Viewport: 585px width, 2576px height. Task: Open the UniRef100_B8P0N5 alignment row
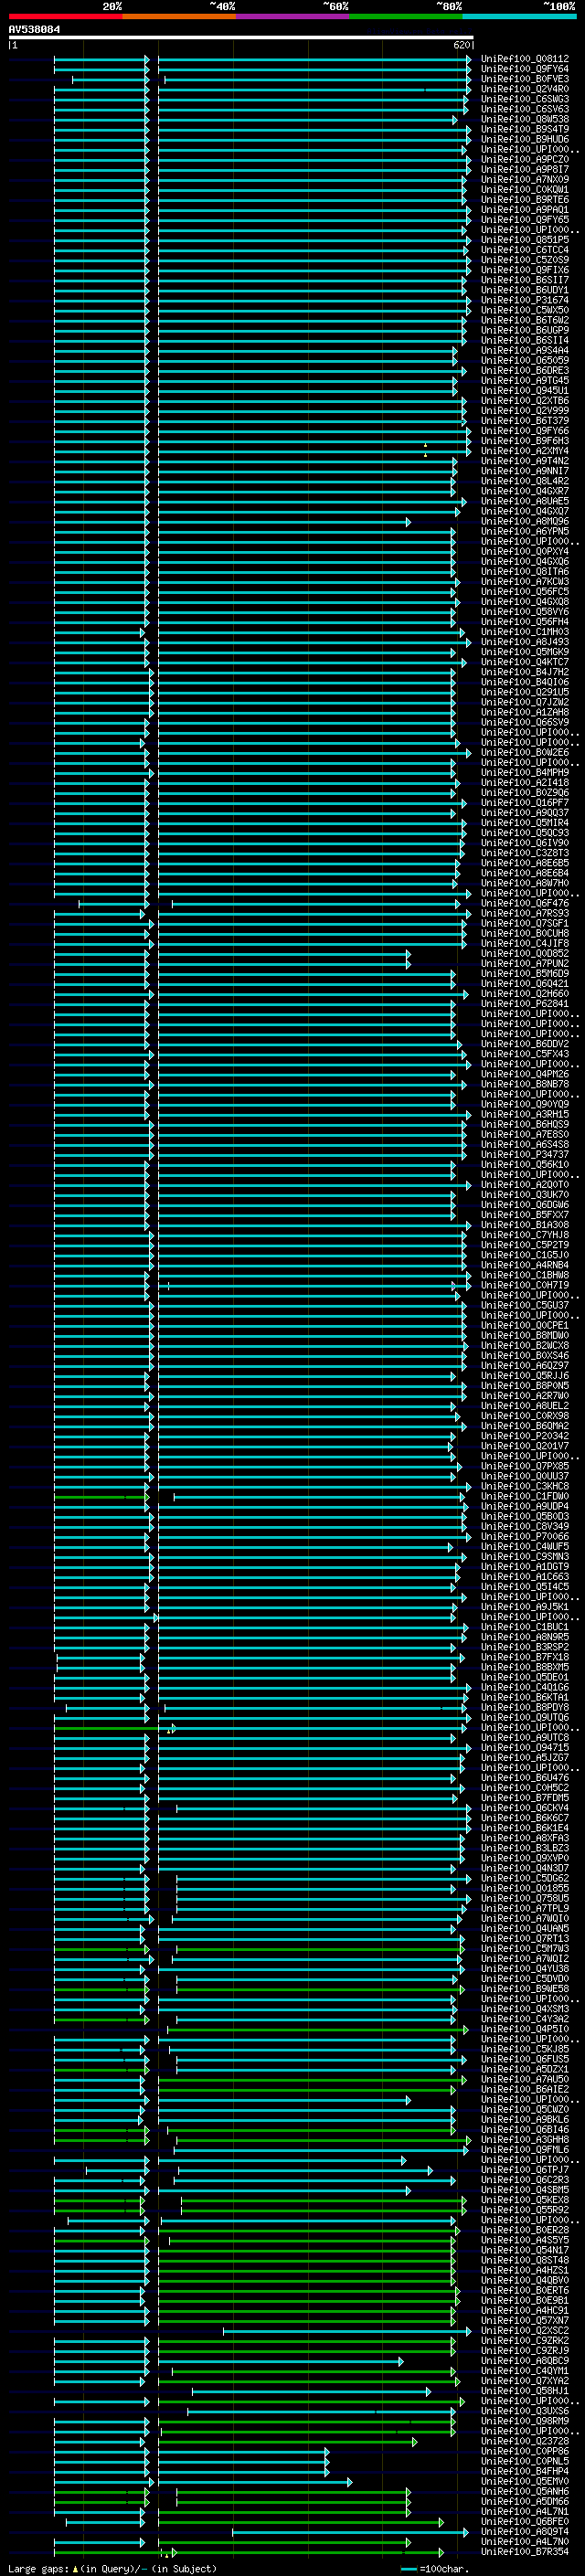click(524, 1385)
